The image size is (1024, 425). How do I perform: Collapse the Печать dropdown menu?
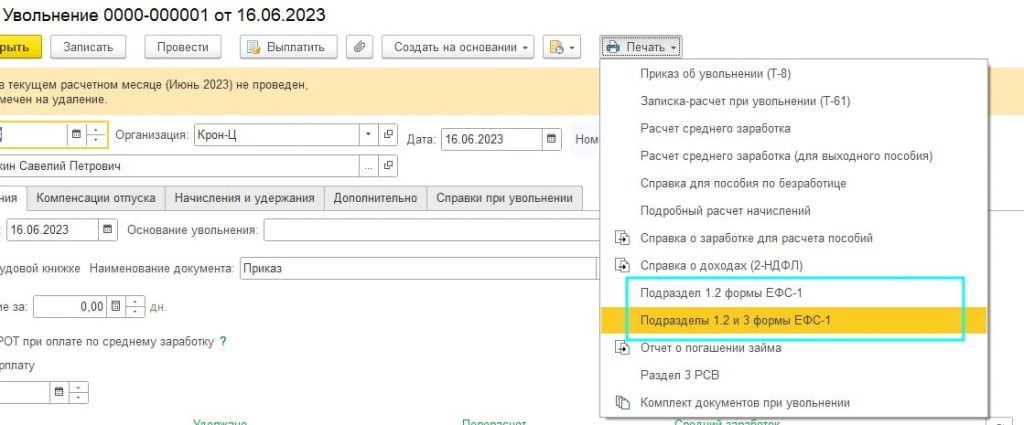pos(642,47)
